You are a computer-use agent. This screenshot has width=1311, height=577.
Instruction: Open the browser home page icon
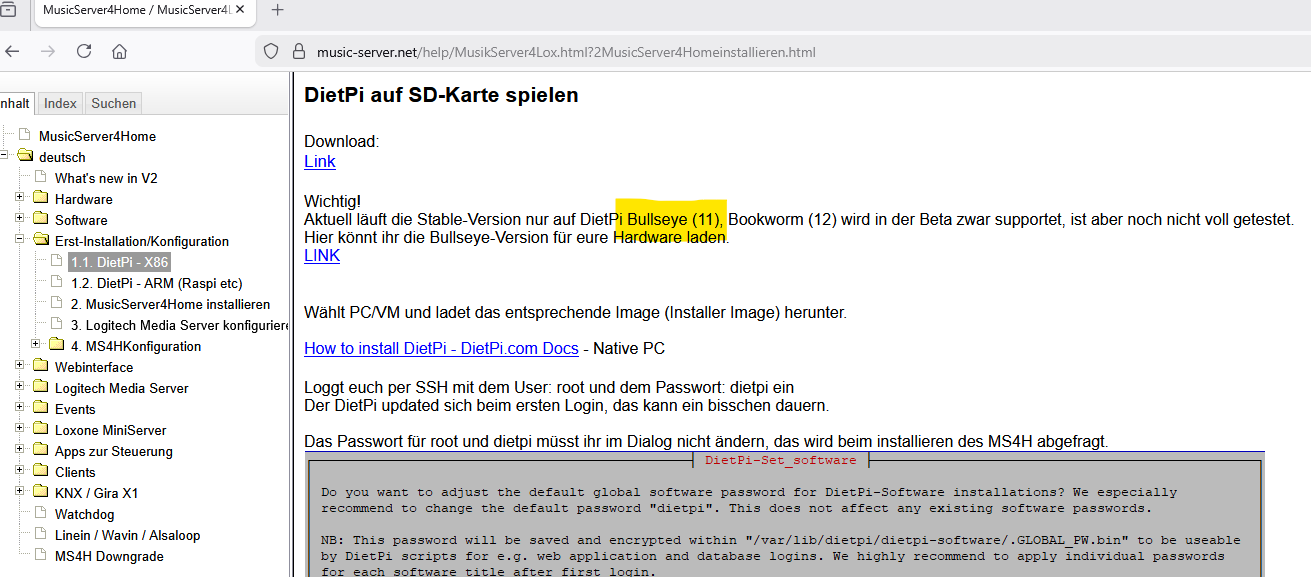[x=119, y=50]
